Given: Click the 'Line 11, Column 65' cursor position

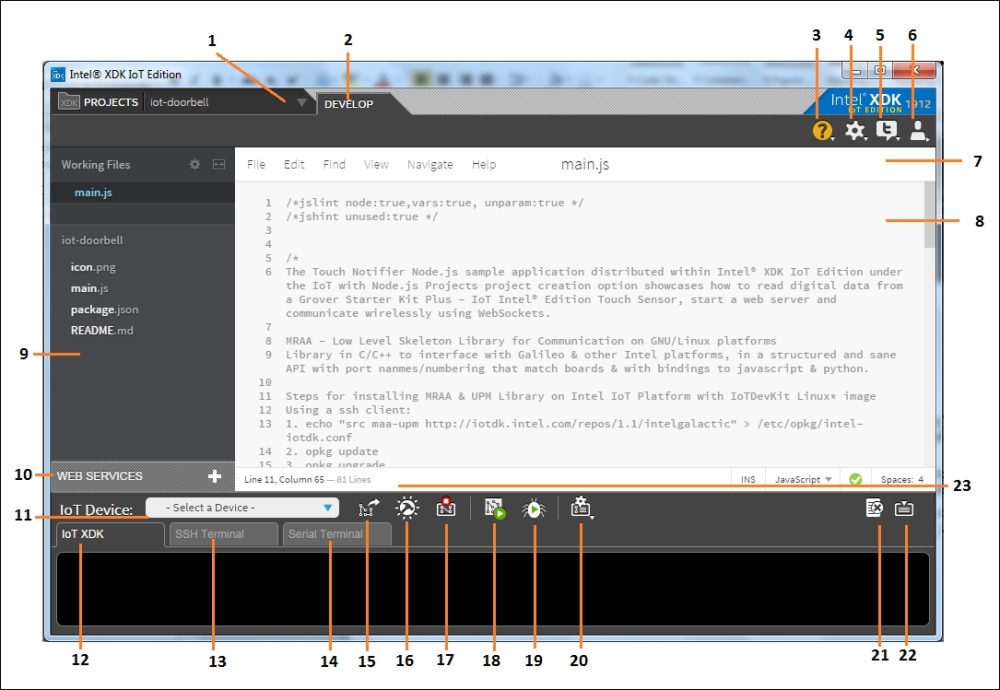Looking at the screenshot, I should (284, 480).
